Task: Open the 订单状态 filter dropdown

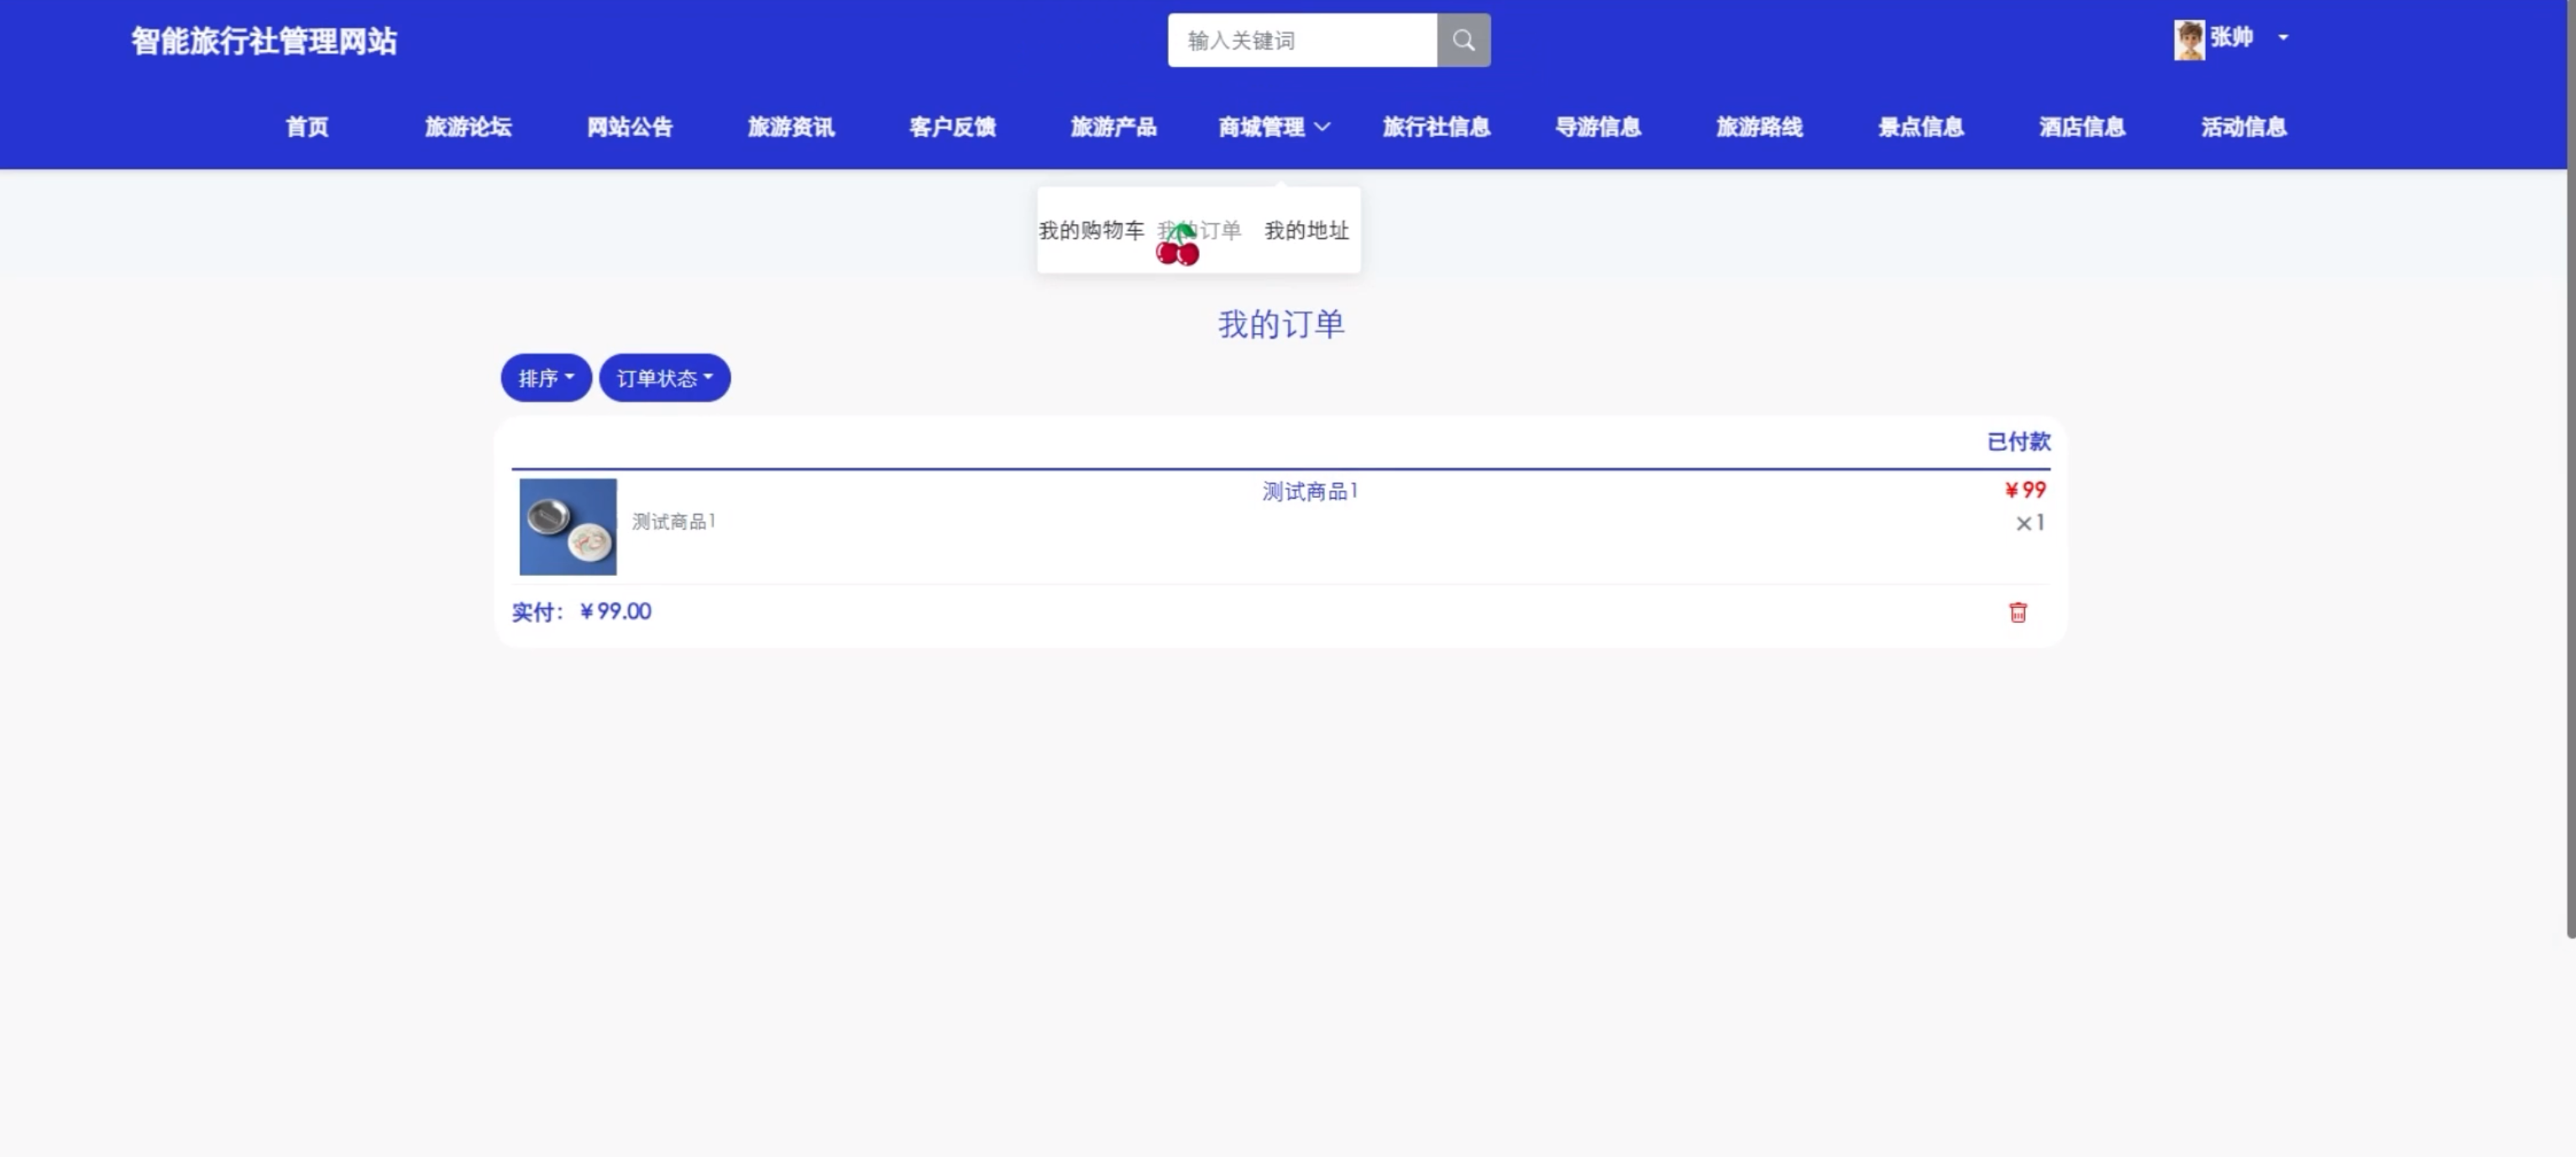Action: click(664, 378)
